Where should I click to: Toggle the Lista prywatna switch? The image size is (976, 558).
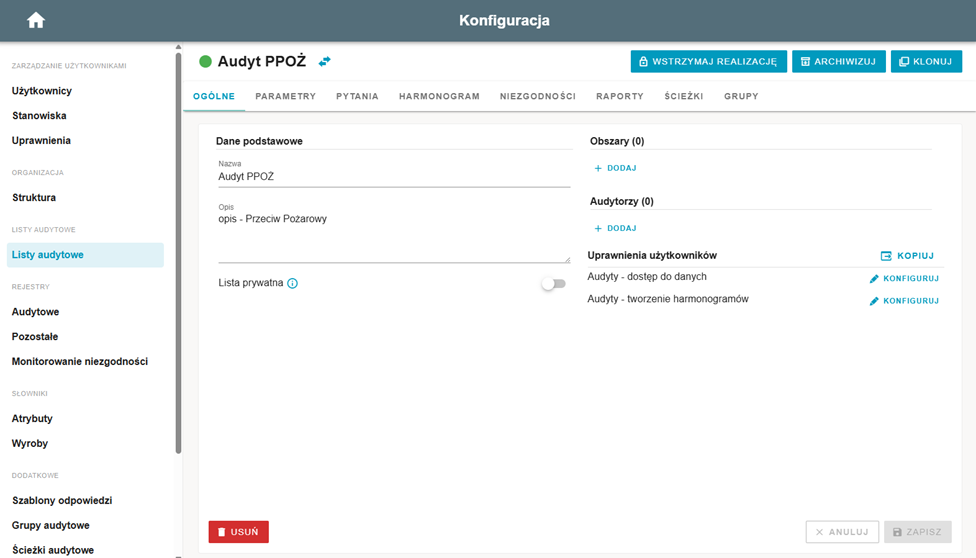pyautogui.click(x=553, y=284)
